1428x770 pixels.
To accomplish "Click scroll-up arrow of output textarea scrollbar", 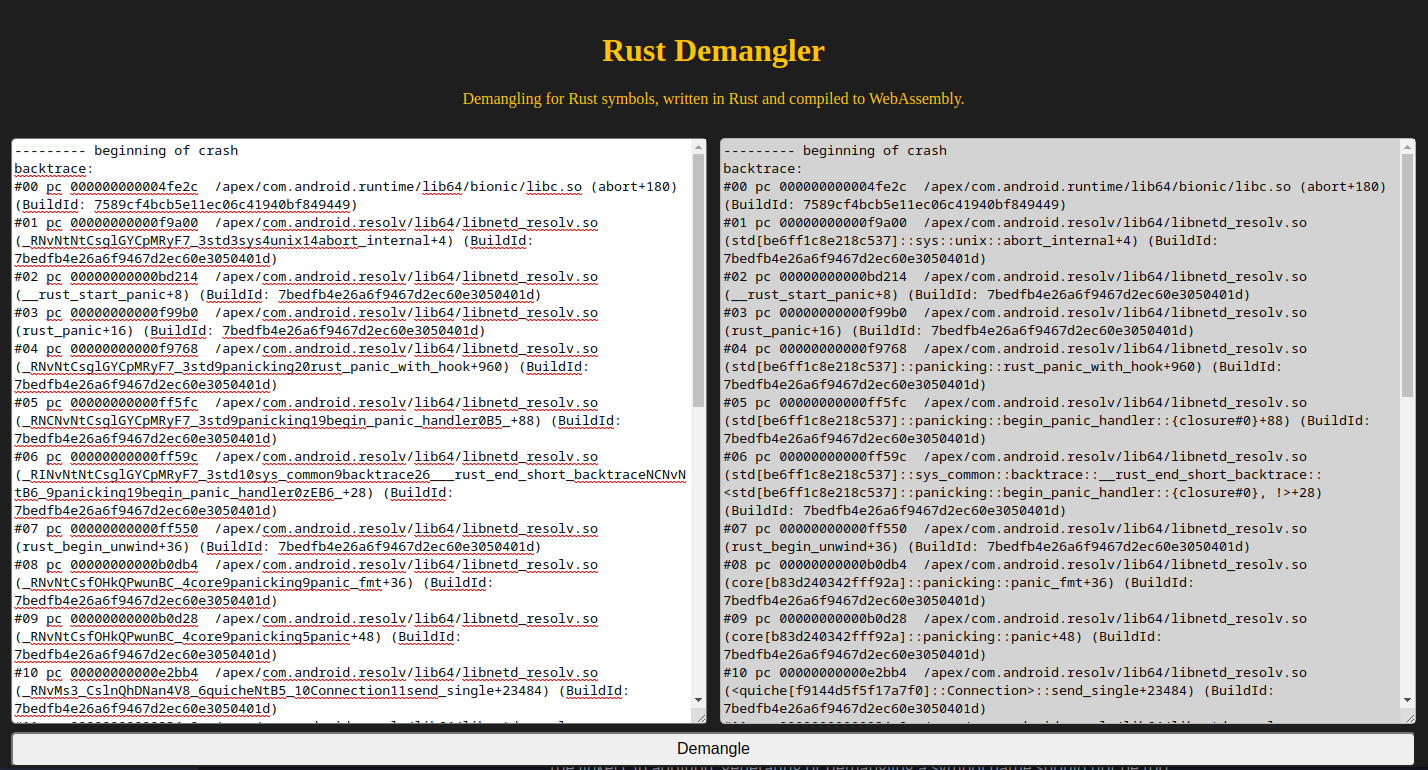I will pos(1408,147).
